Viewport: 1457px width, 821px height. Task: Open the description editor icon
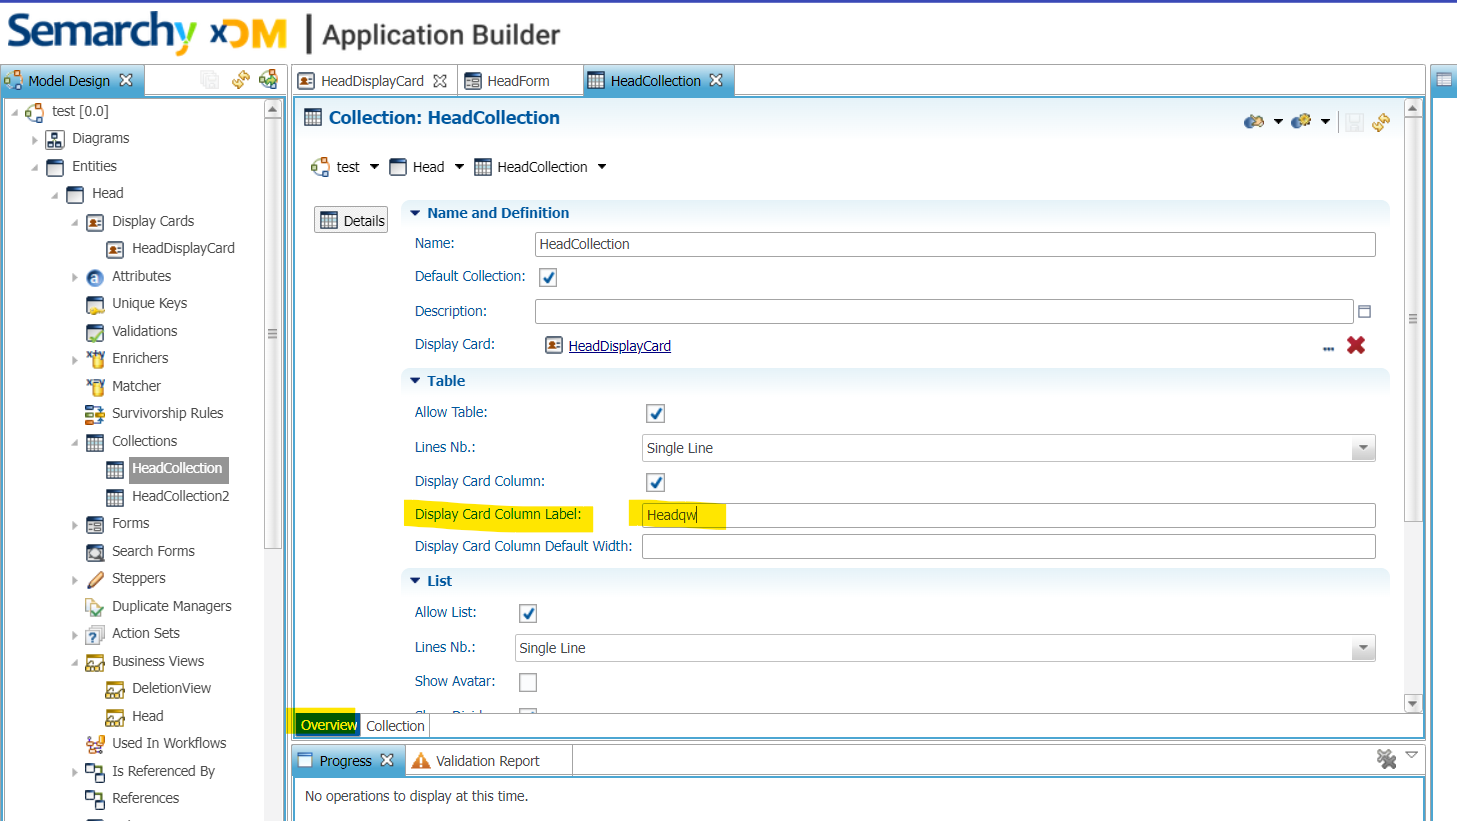tap(1364, 312)
